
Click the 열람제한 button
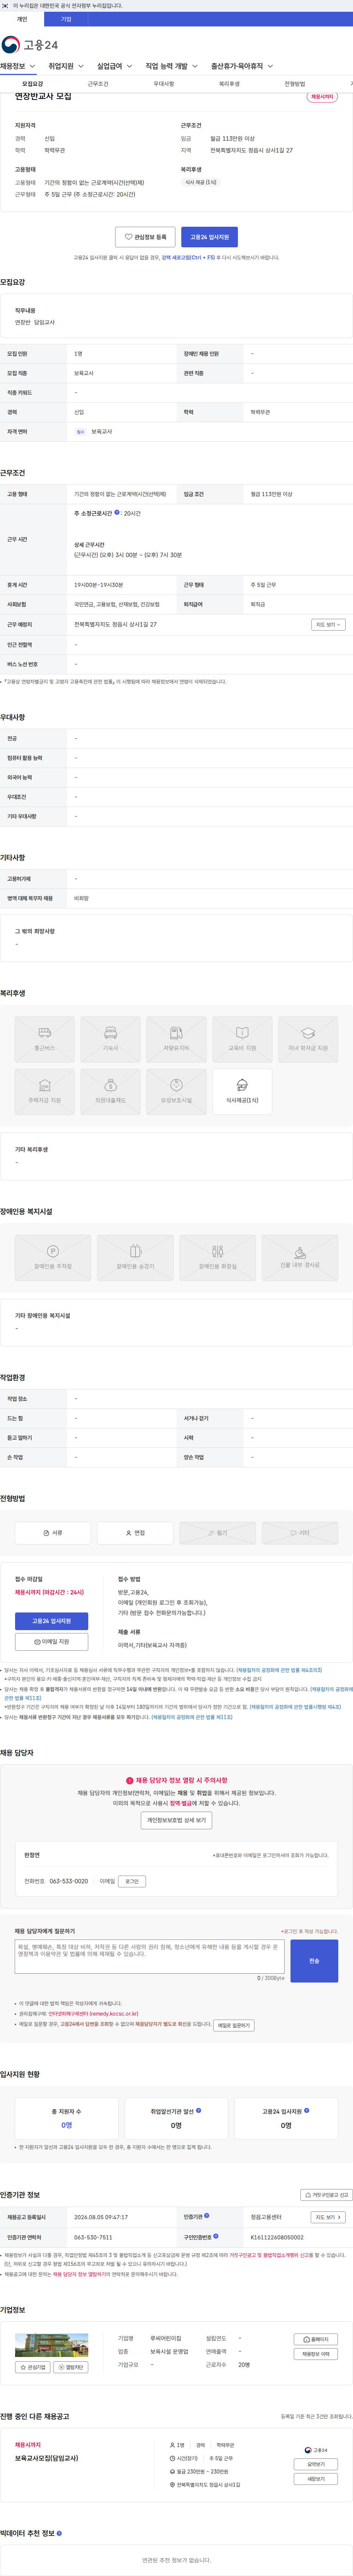point(71,2367)
